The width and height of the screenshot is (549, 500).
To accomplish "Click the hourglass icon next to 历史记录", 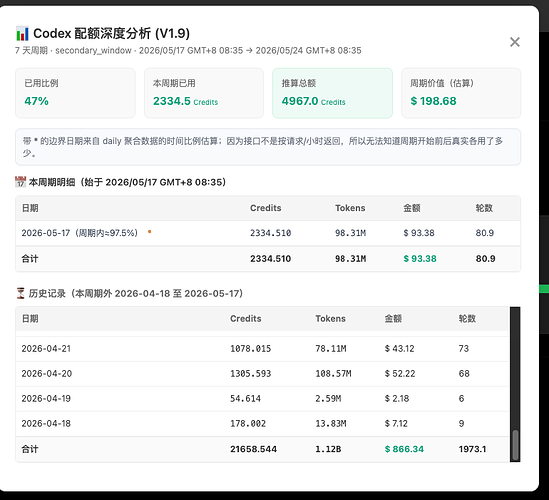I will (20, 293).
